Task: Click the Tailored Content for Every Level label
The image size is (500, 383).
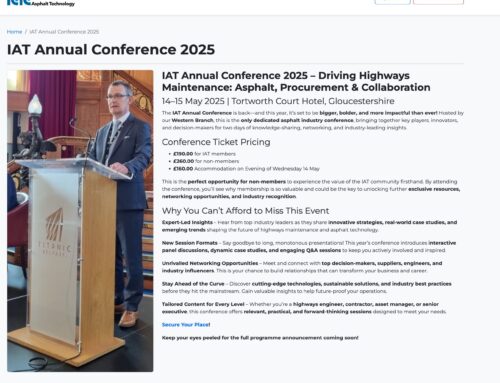Action: click(x=203, y=304)
